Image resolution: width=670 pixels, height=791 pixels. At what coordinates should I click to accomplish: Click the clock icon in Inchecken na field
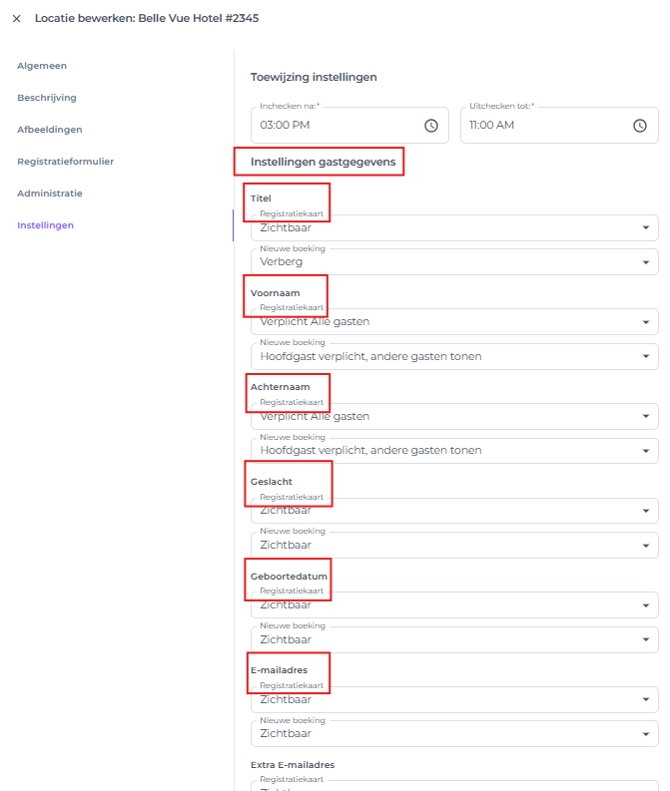[431, 126]
